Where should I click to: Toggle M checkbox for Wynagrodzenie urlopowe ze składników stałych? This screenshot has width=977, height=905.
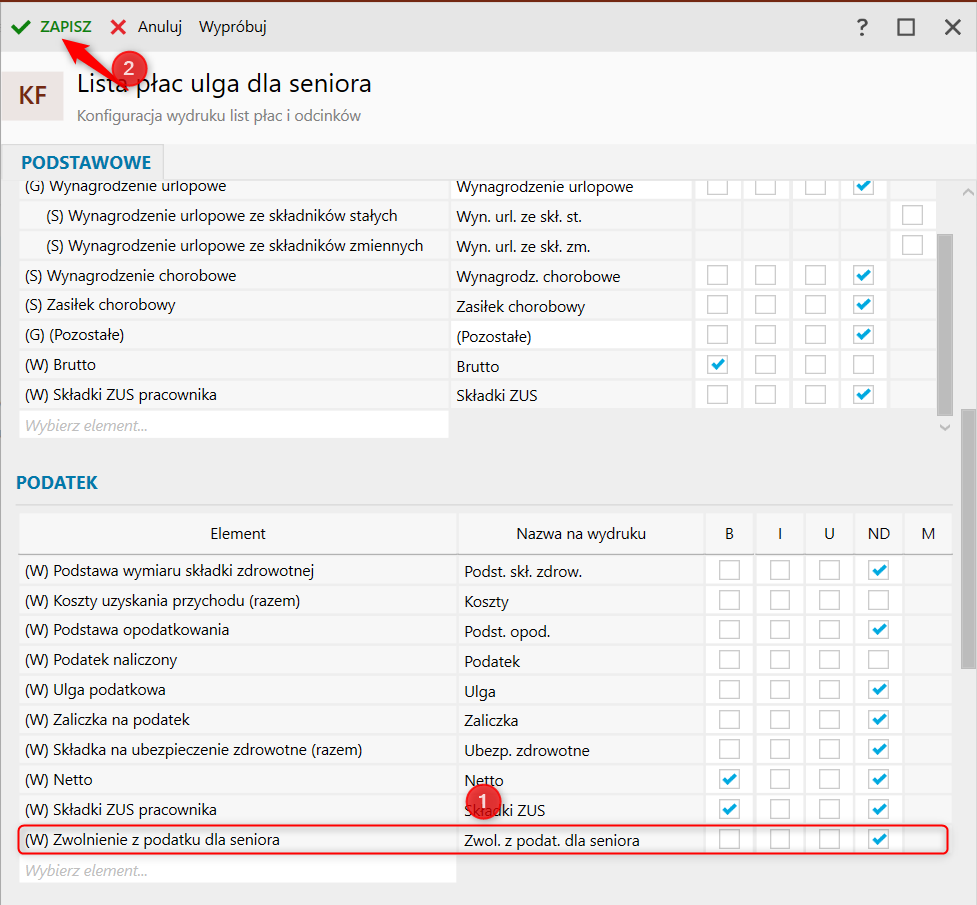click(x=912, y=215)
